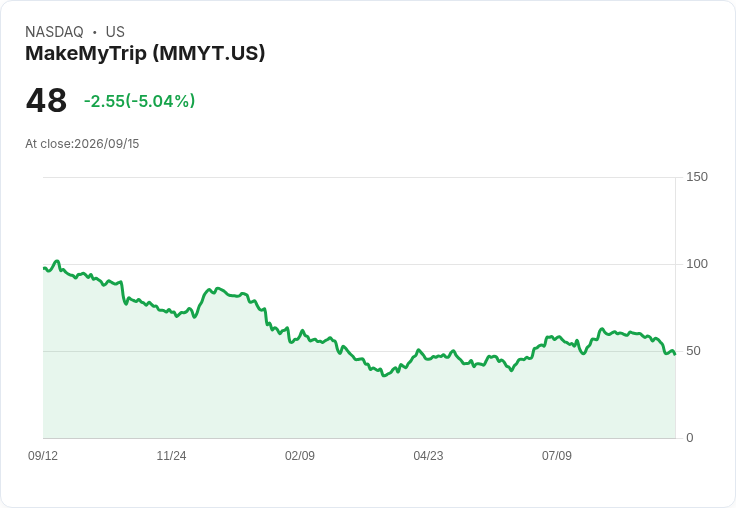The image size is (736, 508).
Task: Click the 04/23 x-axis date label
Action: pos(428,455)
